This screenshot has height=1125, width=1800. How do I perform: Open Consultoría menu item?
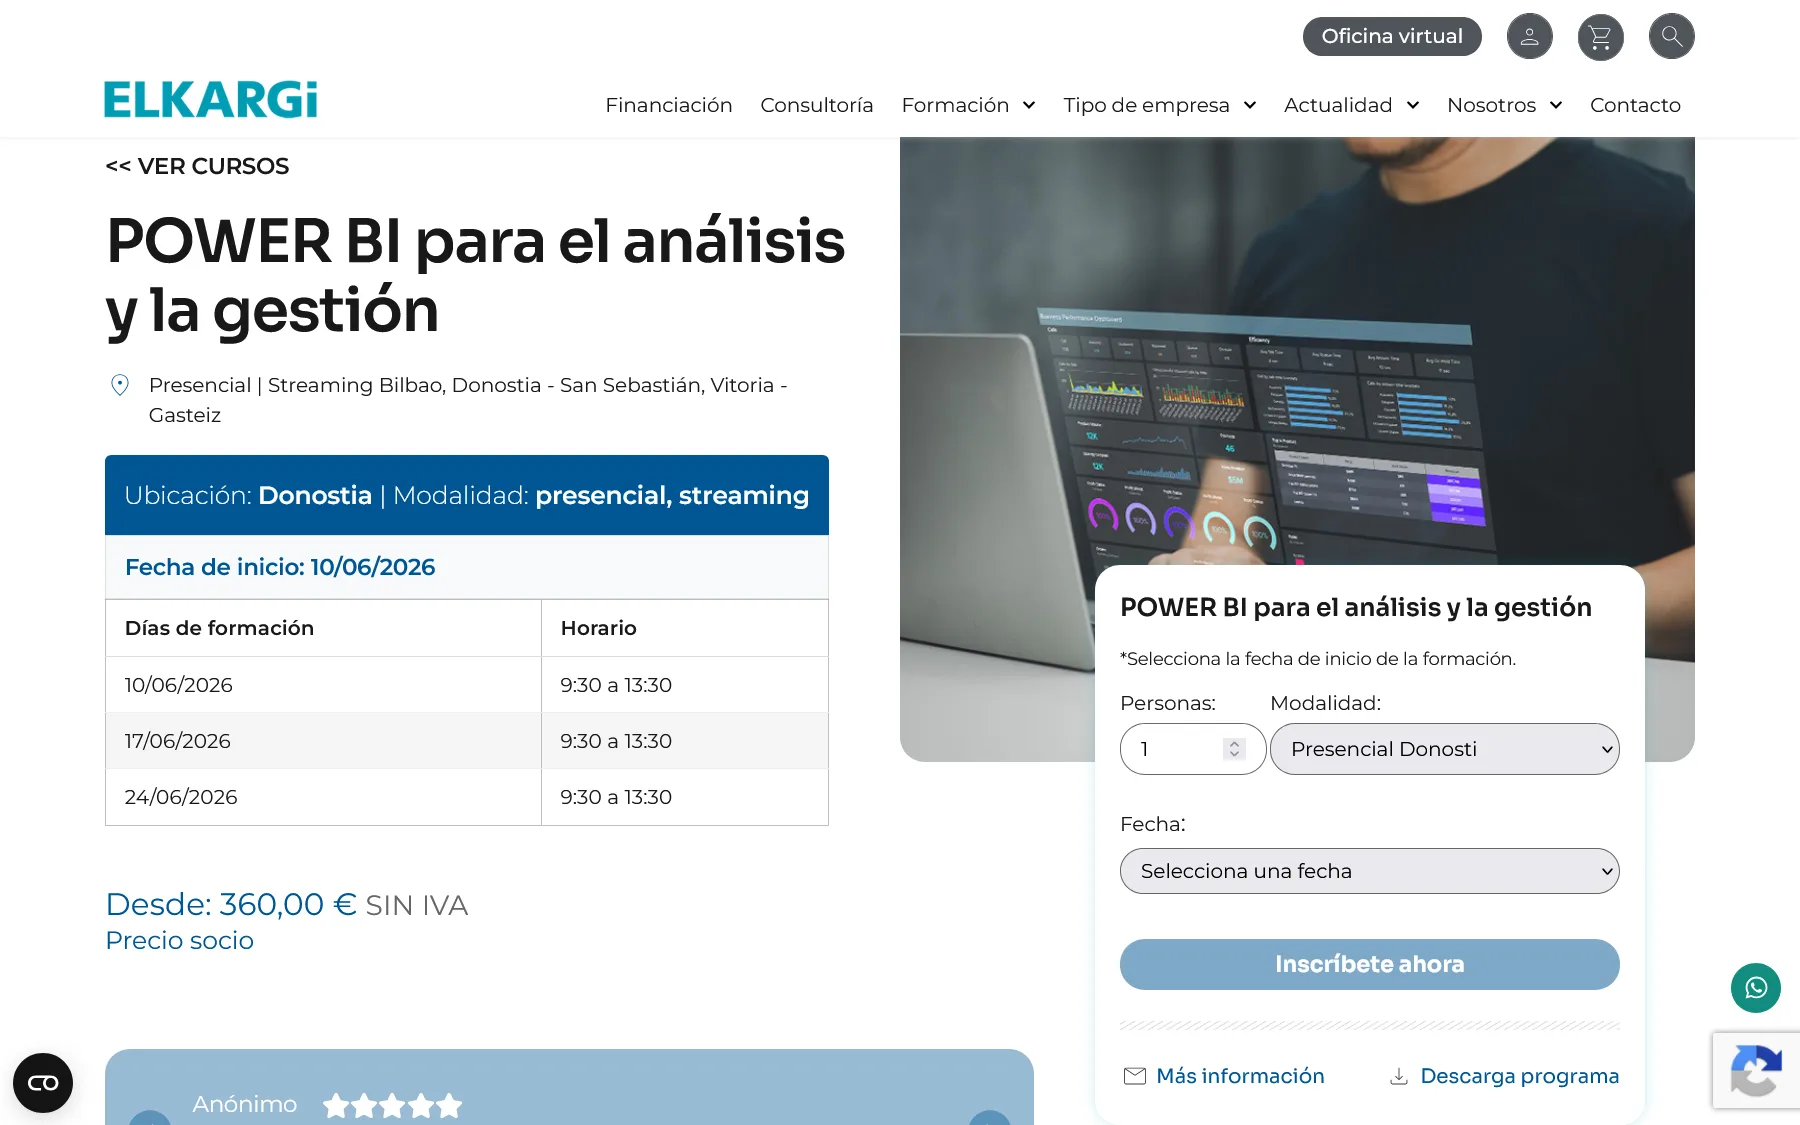click(816, 105)
